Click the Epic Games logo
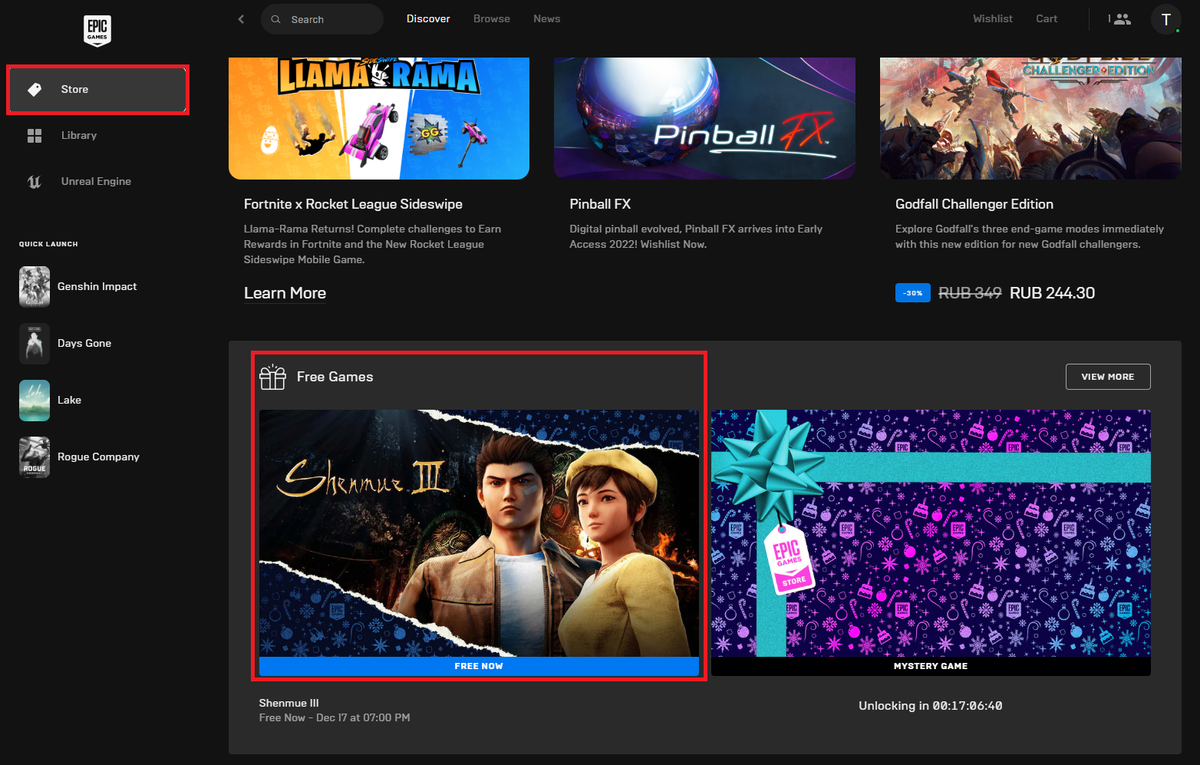 [x=97, y=30]
